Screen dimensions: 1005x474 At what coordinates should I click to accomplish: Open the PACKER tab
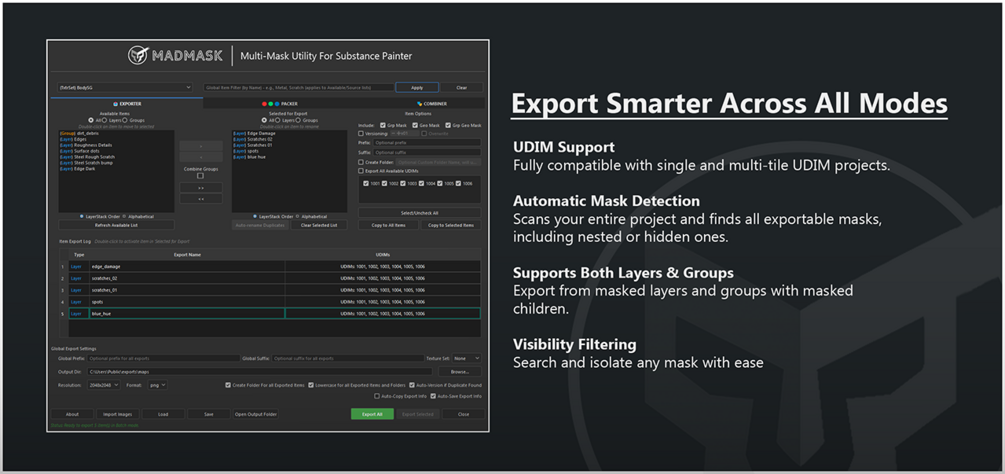(x=280, y=103)
